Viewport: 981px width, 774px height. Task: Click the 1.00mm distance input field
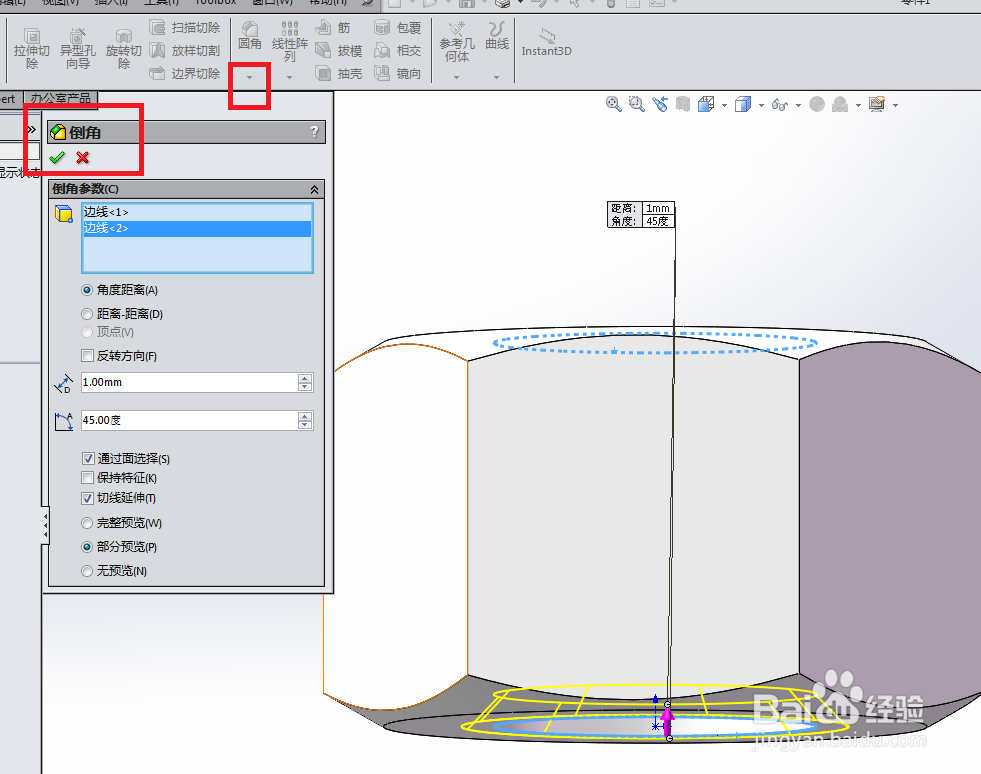(190, 382)
